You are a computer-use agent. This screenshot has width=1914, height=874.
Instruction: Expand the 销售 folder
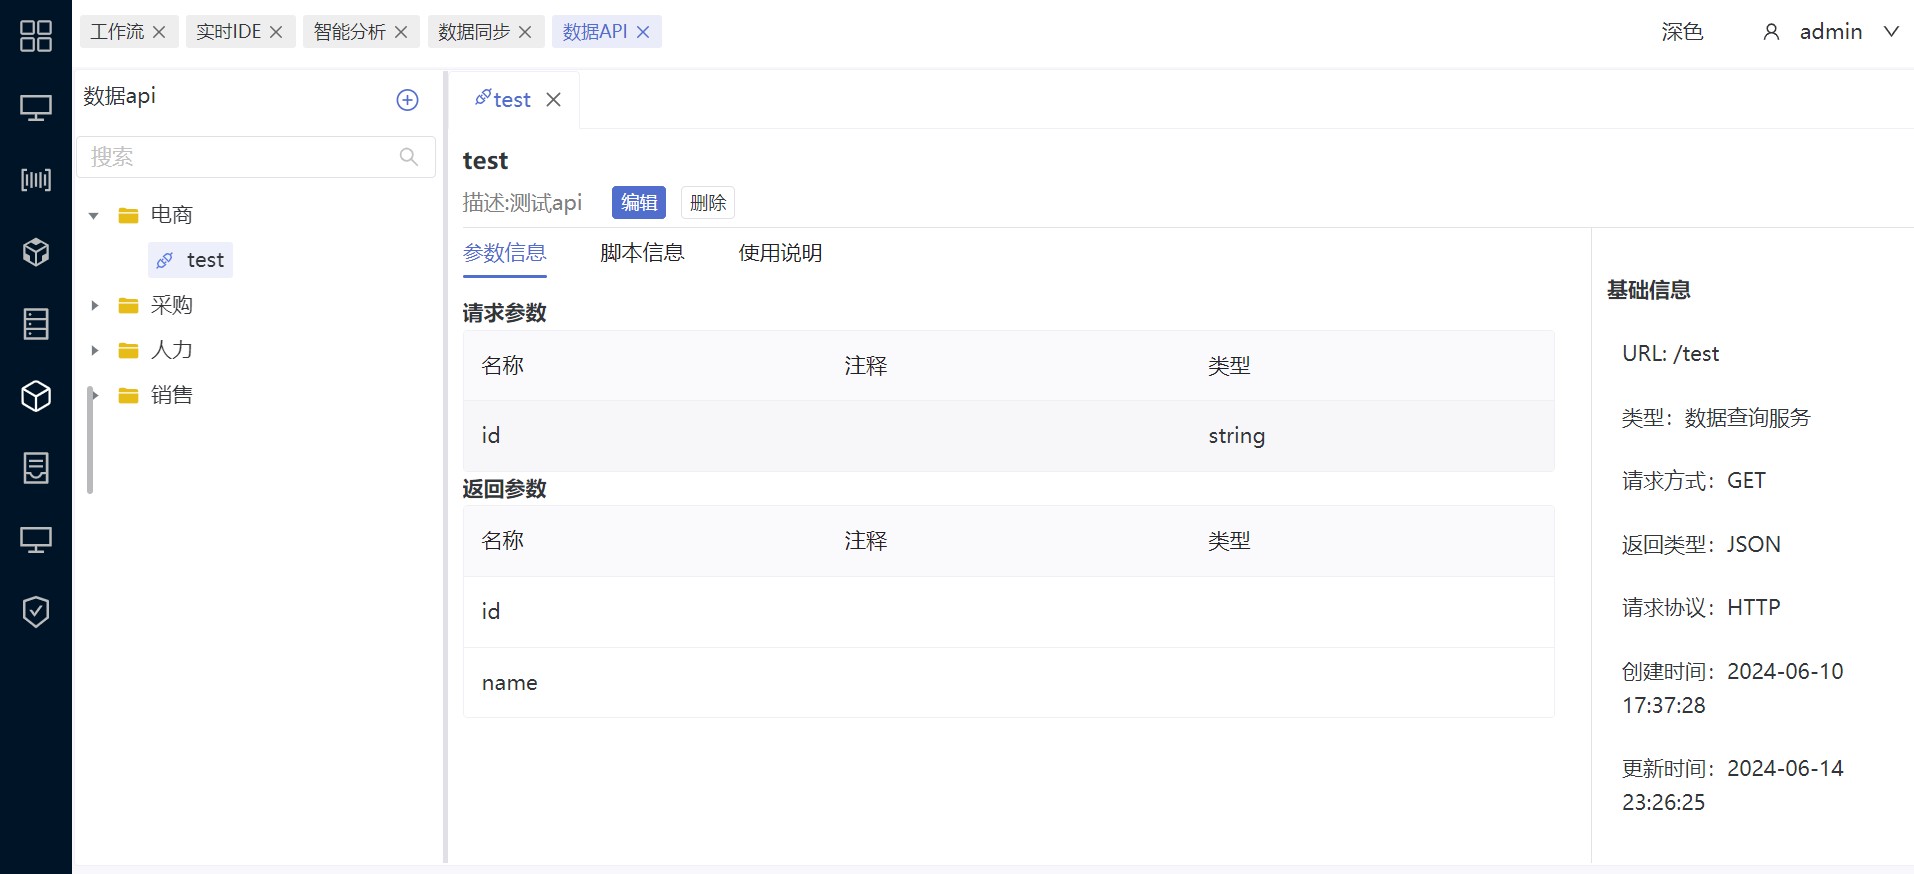tap(95, 395)
